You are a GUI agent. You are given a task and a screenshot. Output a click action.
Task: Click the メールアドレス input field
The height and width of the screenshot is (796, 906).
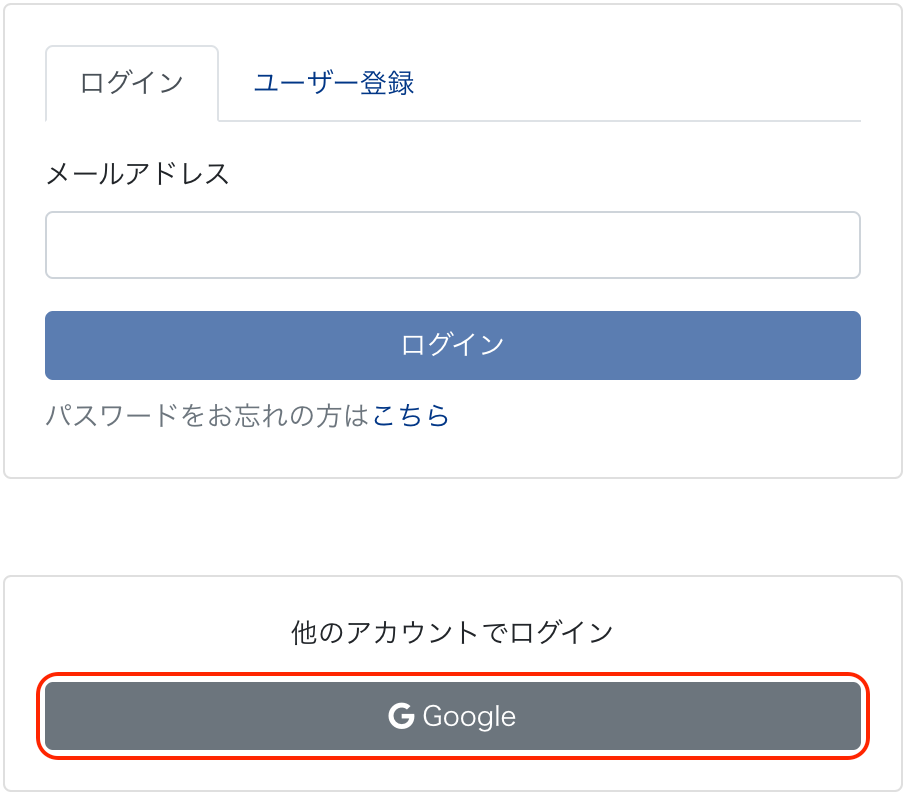[x=452, y=245]
